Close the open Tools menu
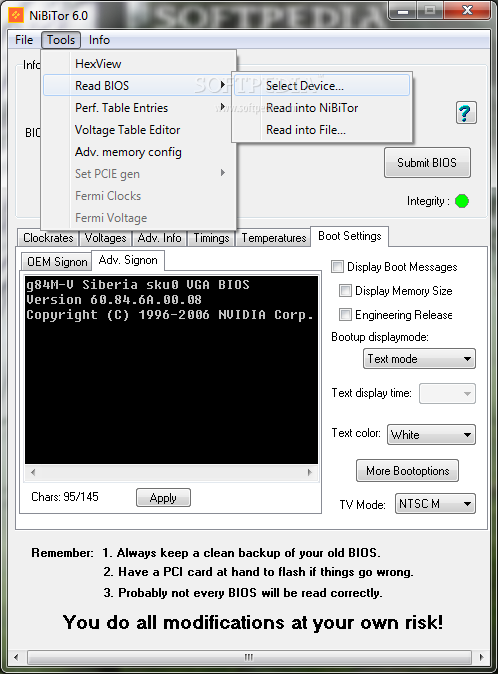 61,40
